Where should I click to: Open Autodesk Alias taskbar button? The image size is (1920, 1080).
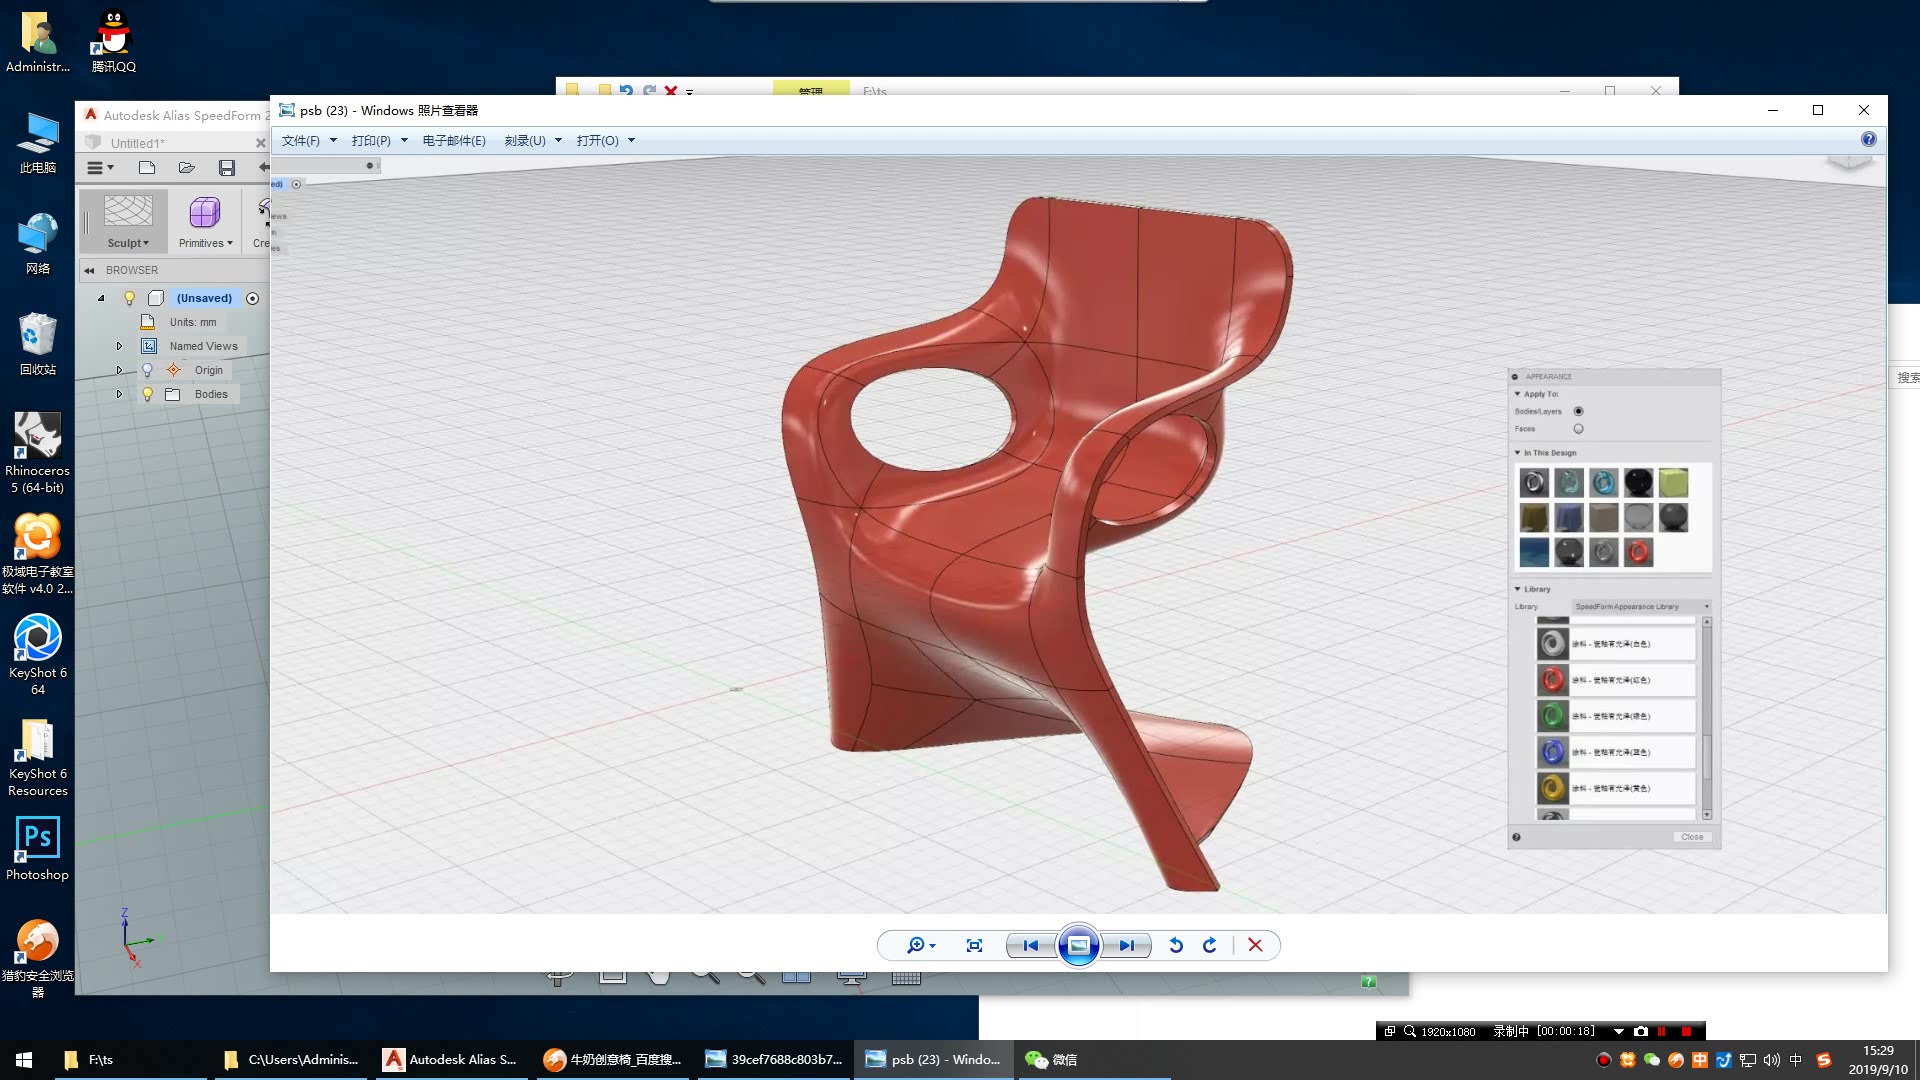[451, 1059]
